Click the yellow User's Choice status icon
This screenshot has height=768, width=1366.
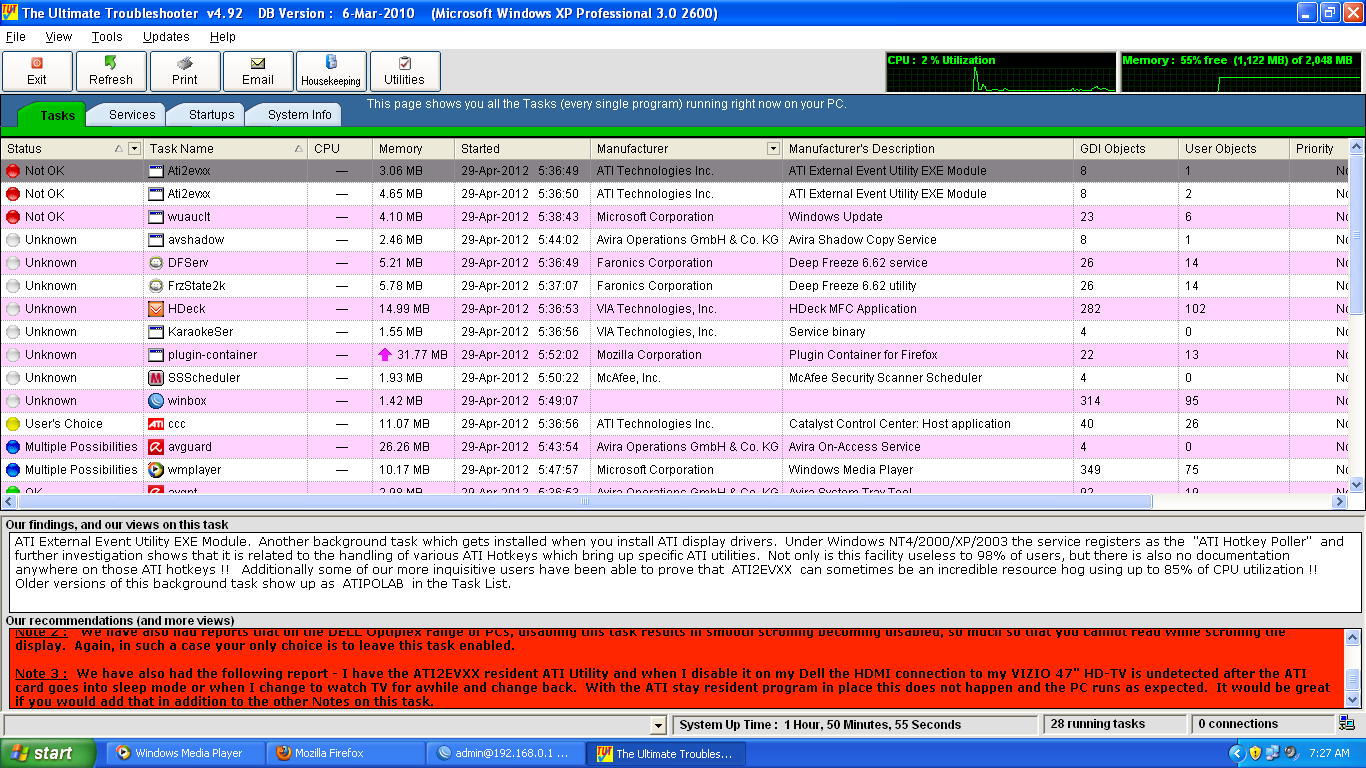13,424
